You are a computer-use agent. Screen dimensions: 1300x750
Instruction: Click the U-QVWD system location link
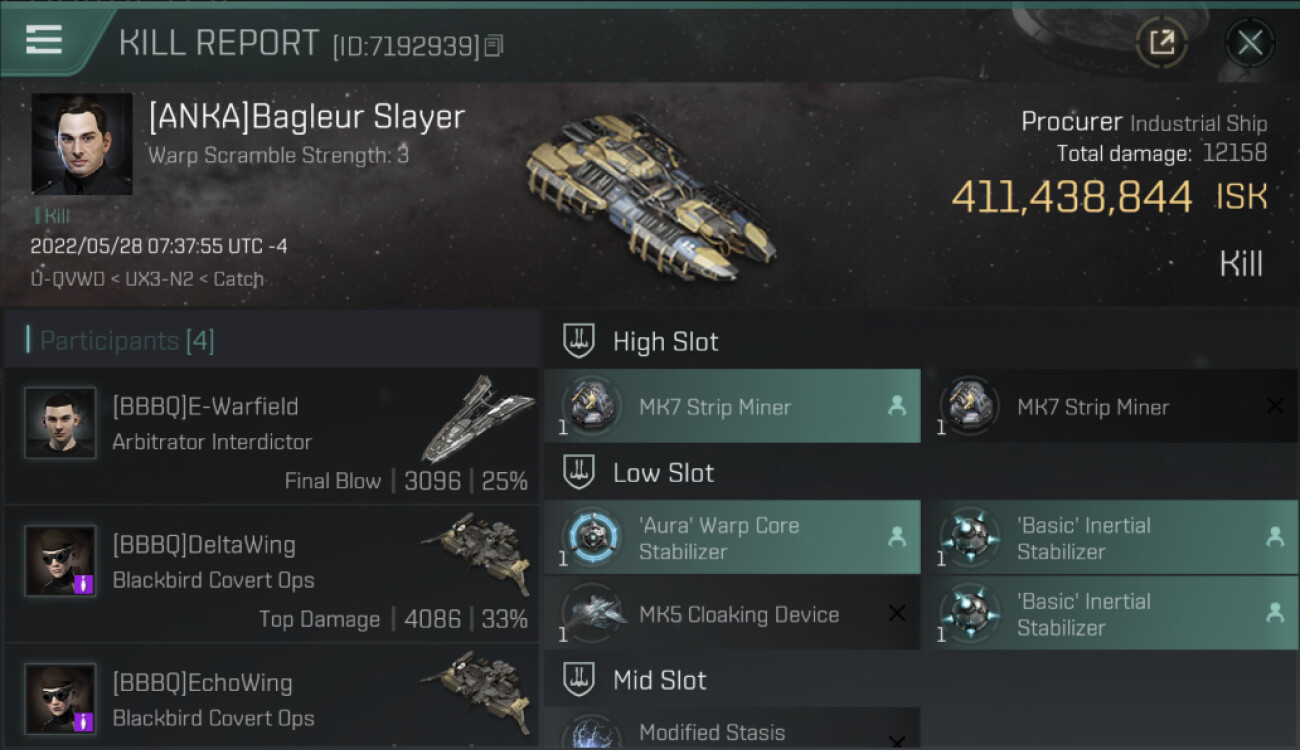click(x=68, y=278)
